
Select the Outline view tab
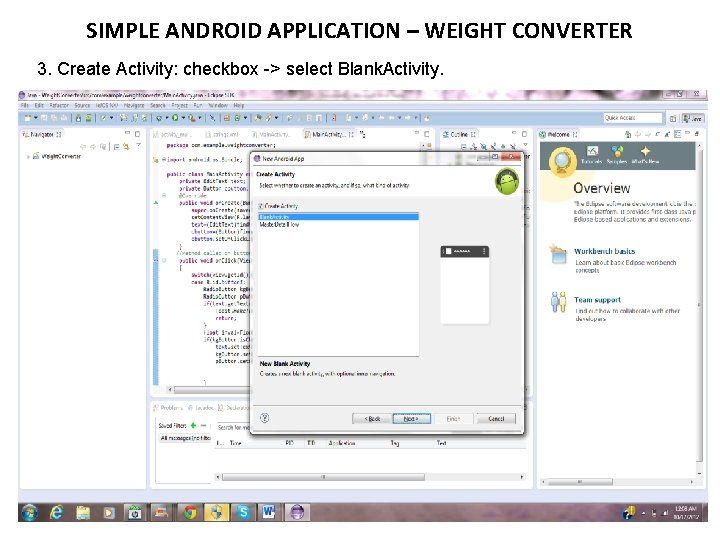(459, 135)
